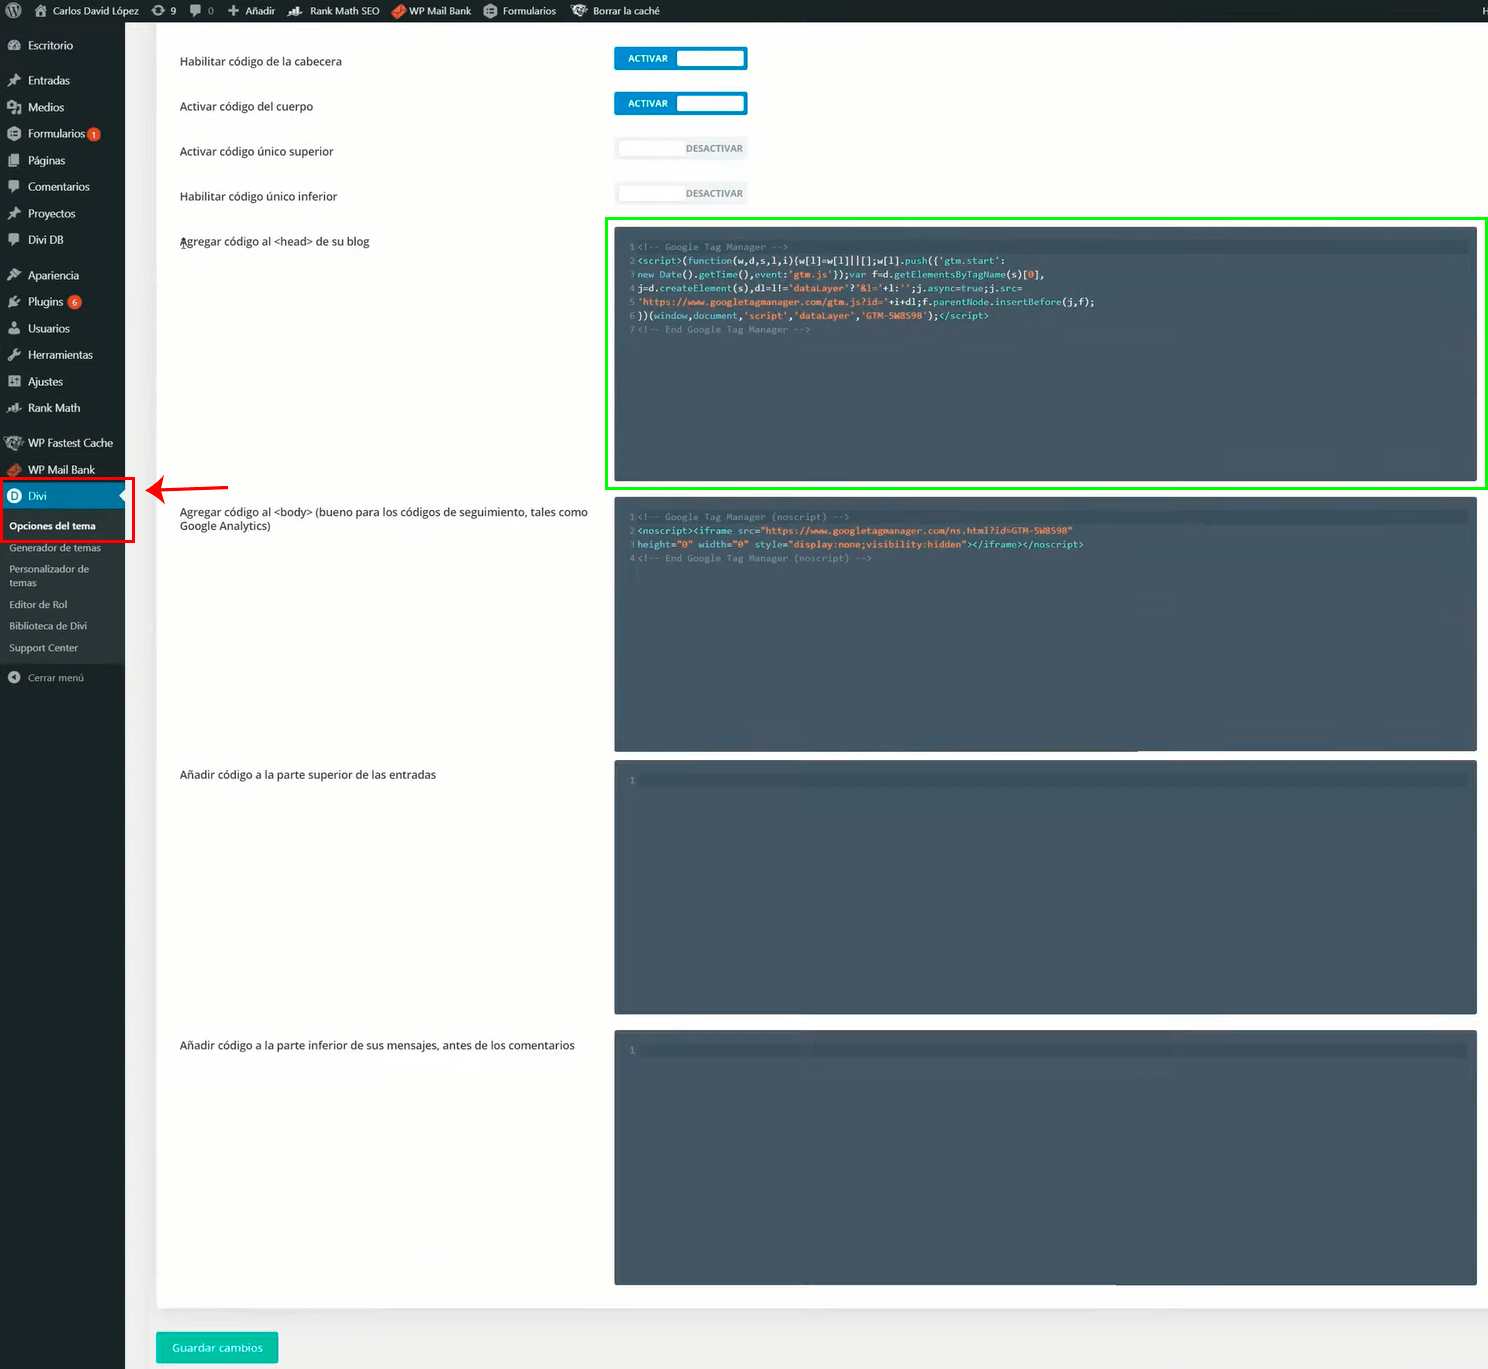Open the comments bubble icon in admin bar

(x=196, y=11)
